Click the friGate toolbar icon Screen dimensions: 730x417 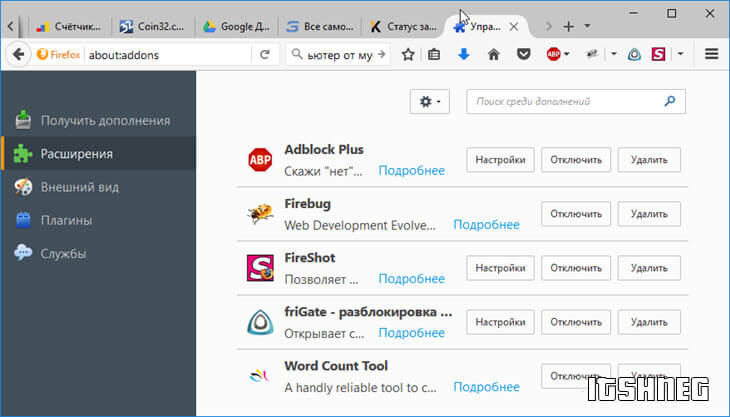634,55
